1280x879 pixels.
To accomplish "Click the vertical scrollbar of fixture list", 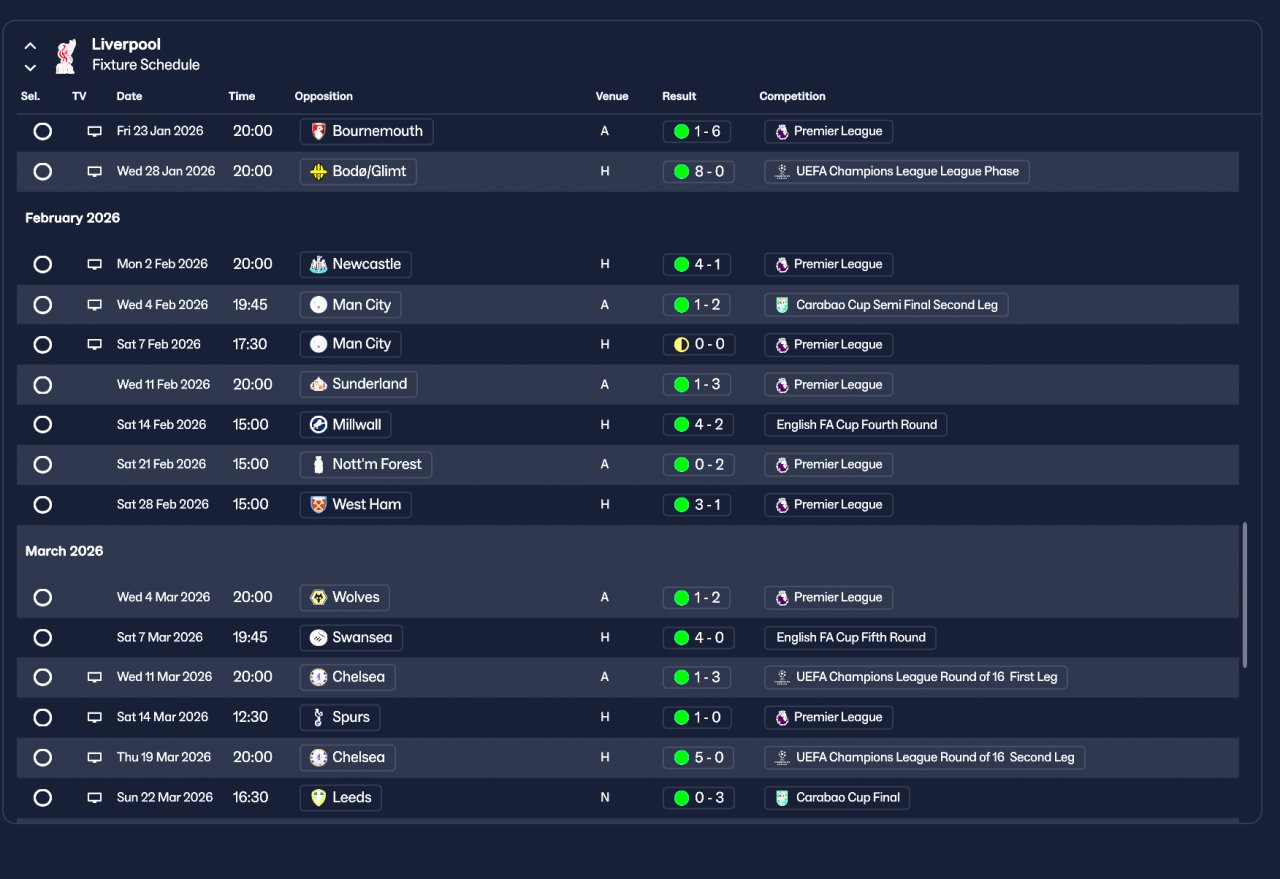I will (x=1245, y=594).
